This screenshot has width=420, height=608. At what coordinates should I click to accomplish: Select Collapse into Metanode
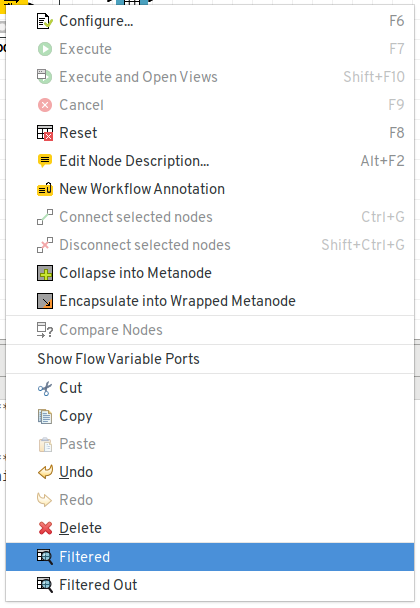coord(210,273)
